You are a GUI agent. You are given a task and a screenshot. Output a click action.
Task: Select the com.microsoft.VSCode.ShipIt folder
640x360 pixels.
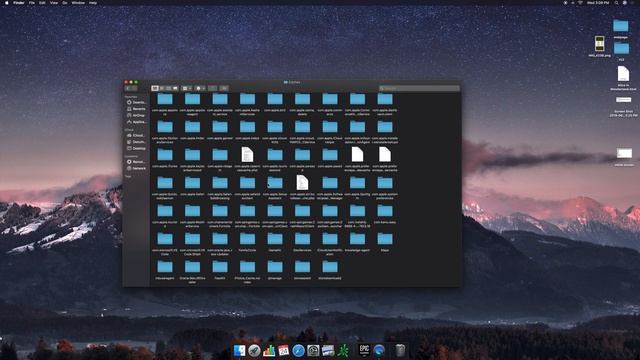point(192,239)
